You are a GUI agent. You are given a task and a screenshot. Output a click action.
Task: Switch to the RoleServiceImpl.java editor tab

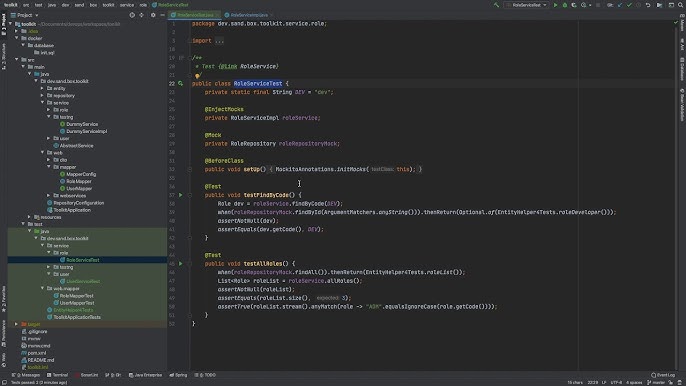tap(246, 15)
